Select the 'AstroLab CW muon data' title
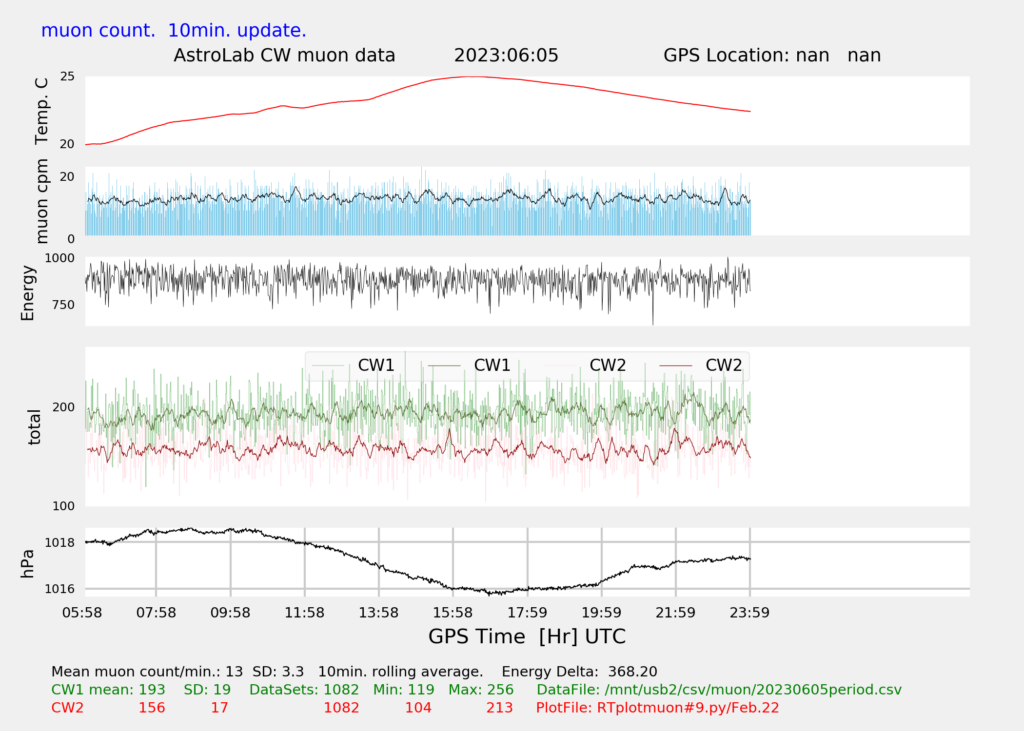Image resolution: width=1024 pixels, height=731 pixels. click(x=284, y=56)
